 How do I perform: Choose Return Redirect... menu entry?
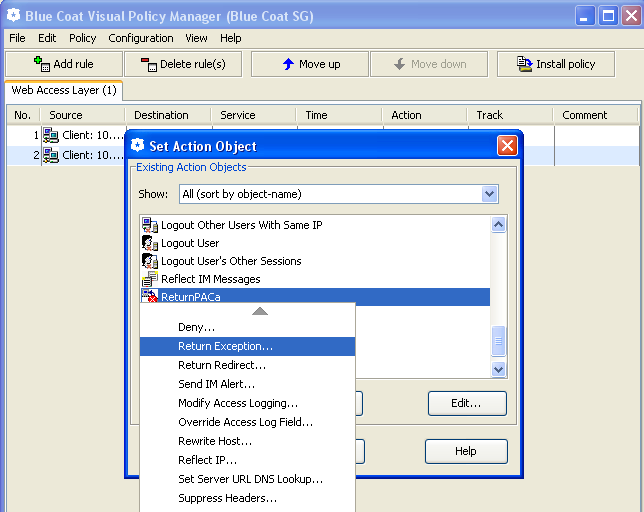pyautogui.click(x=247, y=365)
